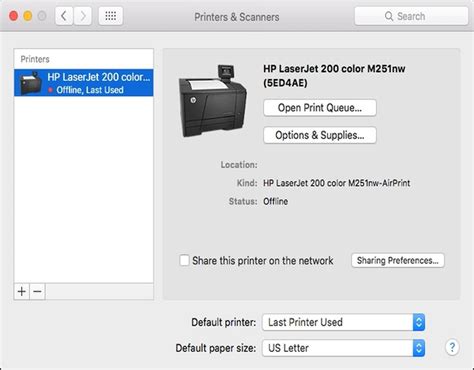
Task: Click the arrows on the Last Printer Used selector
Action: (x=419, y=322)
